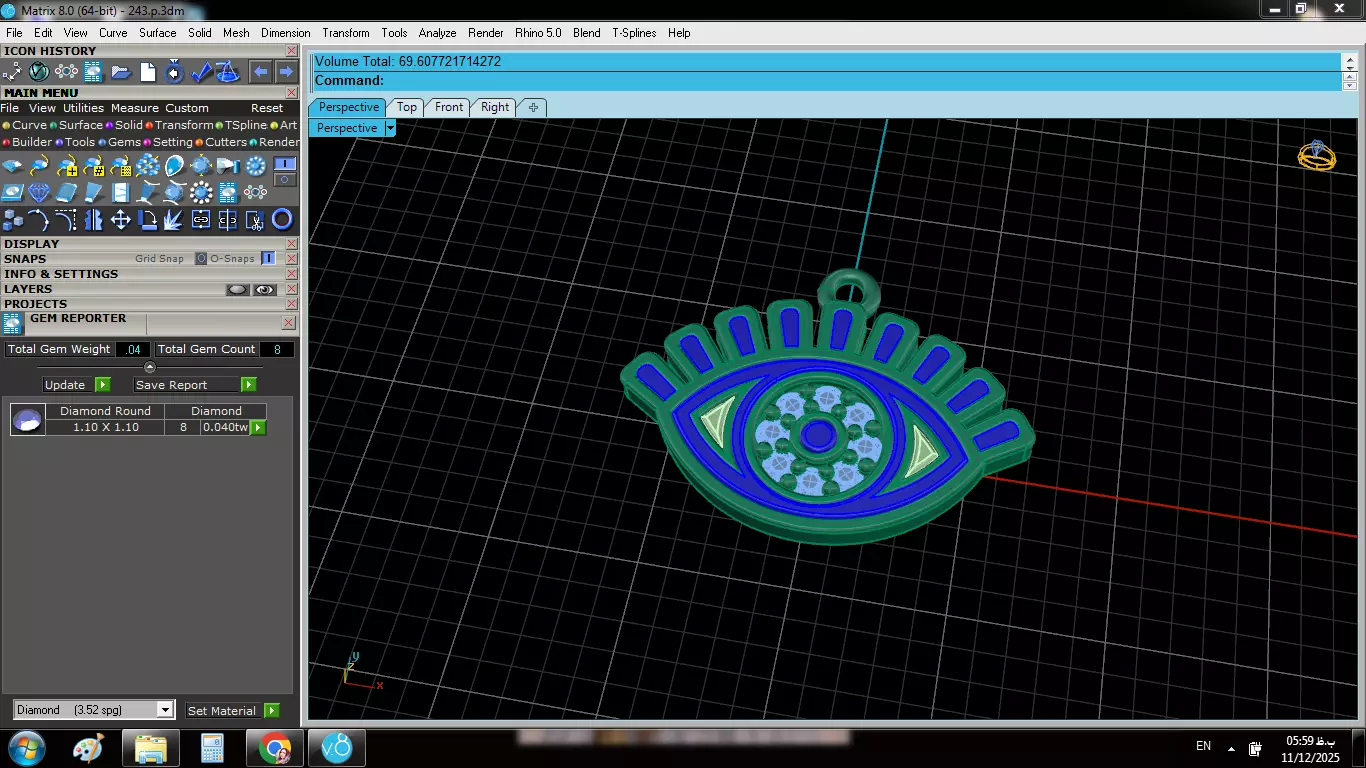Select the blue burst explode icon
This screenshot has height=768, width=1366.
pyautogui.click(x=173, y=220)
